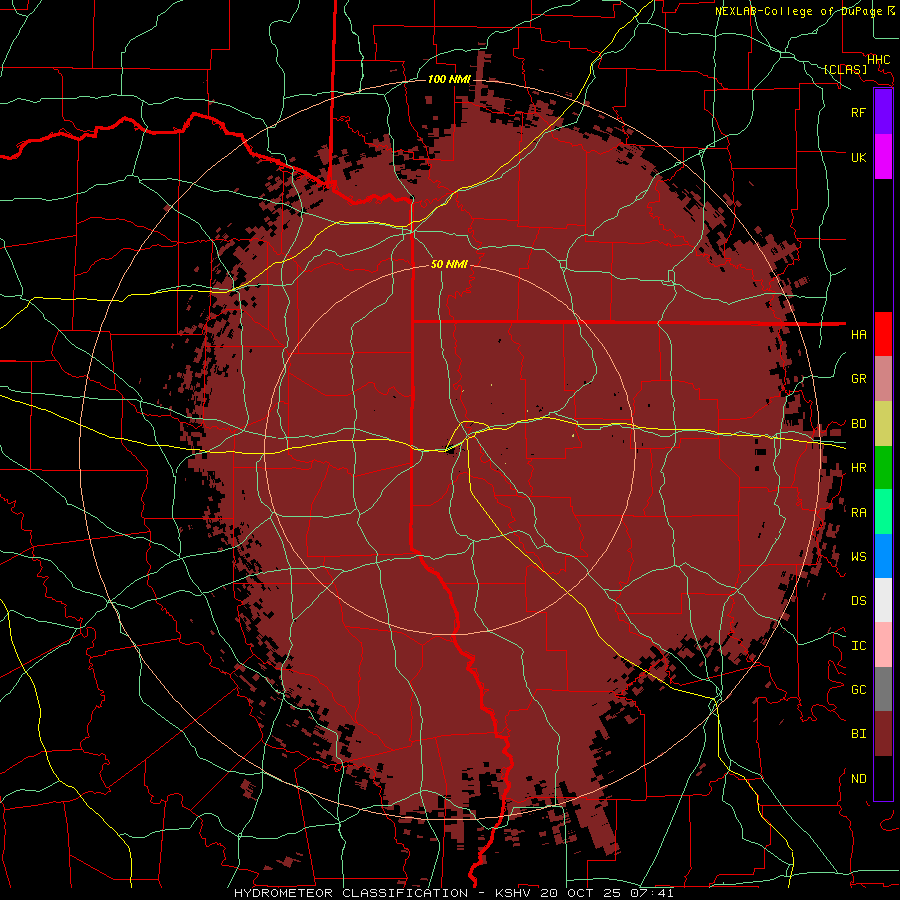Click the 'BD' legend label
The width and height of the screenshot is (900, 900).
858,424
